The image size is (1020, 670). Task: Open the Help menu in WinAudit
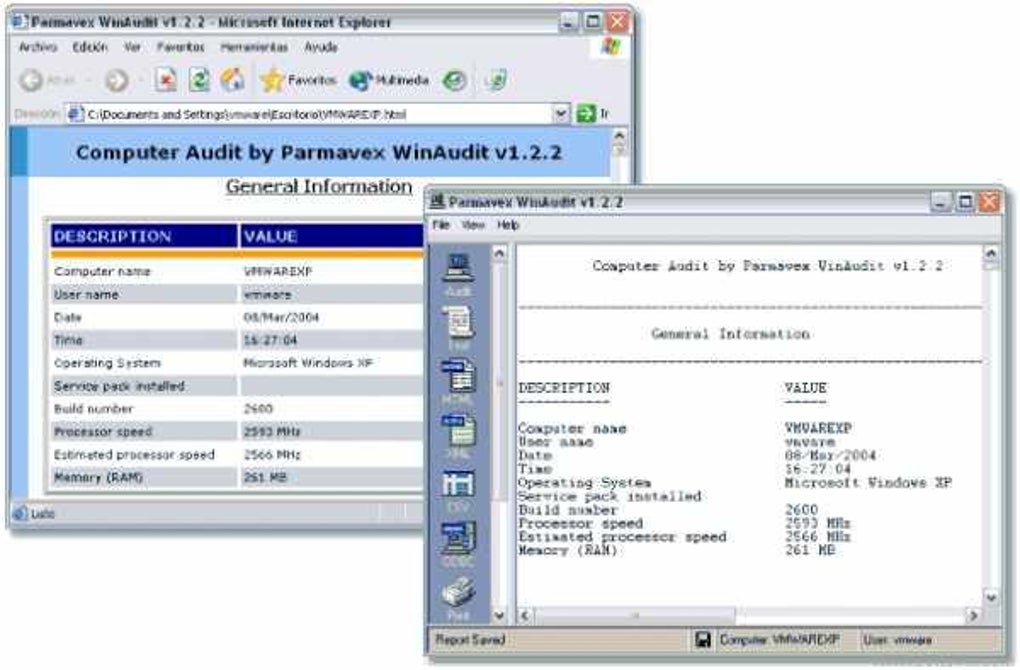point(508,225)
